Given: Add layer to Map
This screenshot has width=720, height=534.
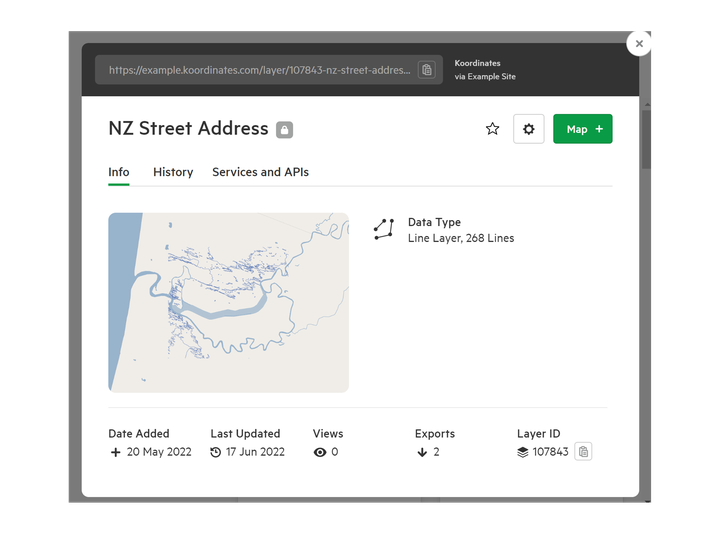Looking at the screenshot, I should coord(583,129).
